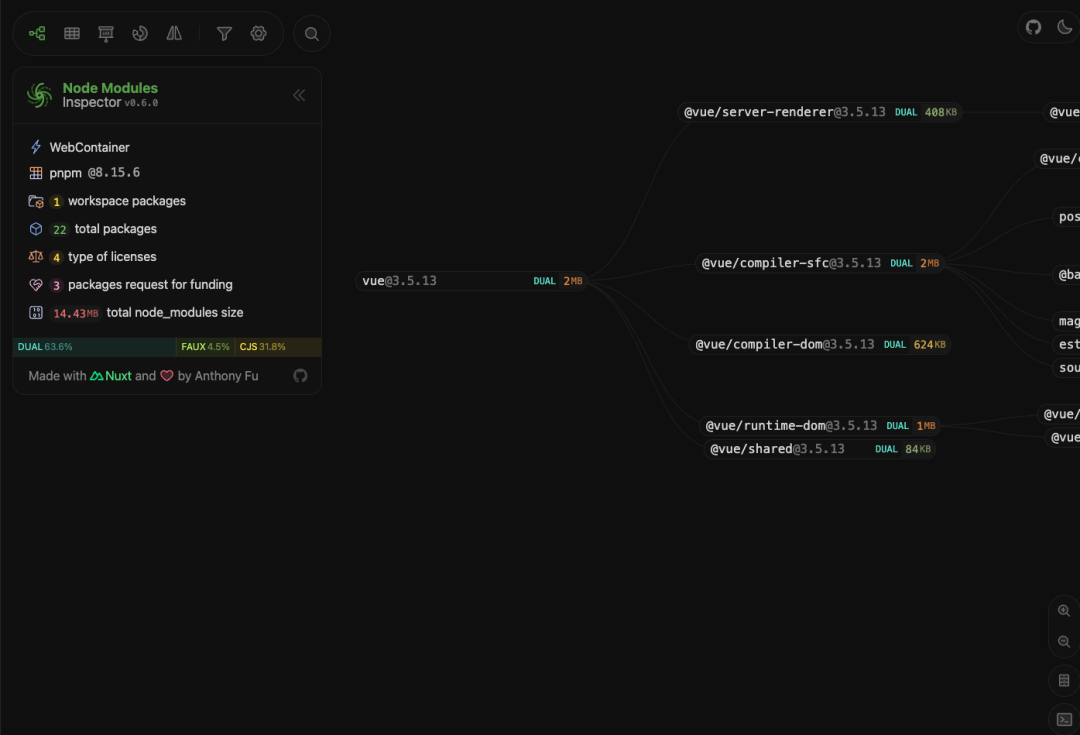Click the total packages cube icon
This screenshot has height=735, width=1080.
tap(36, 229)
